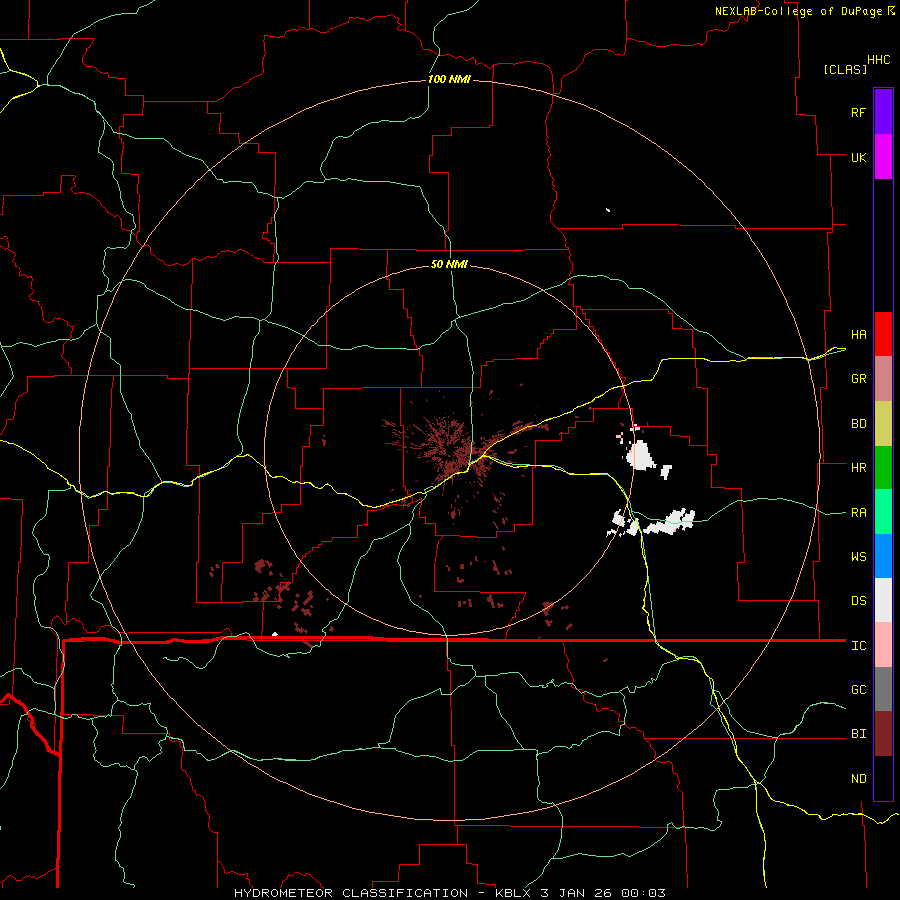This screenshot has height=900, width=900.
Task: Select the RA legend label
Action: click(858, 513)
